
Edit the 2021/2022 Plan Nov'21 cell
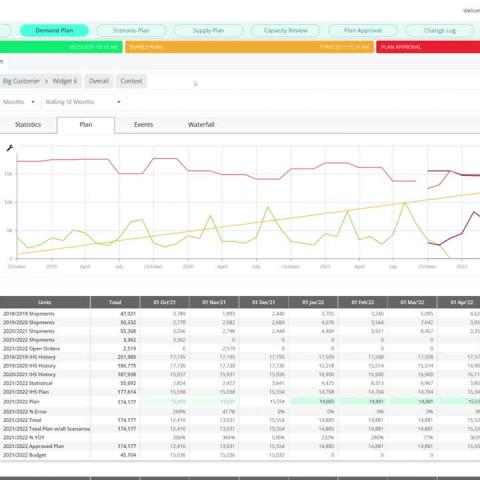click(214, 402)
